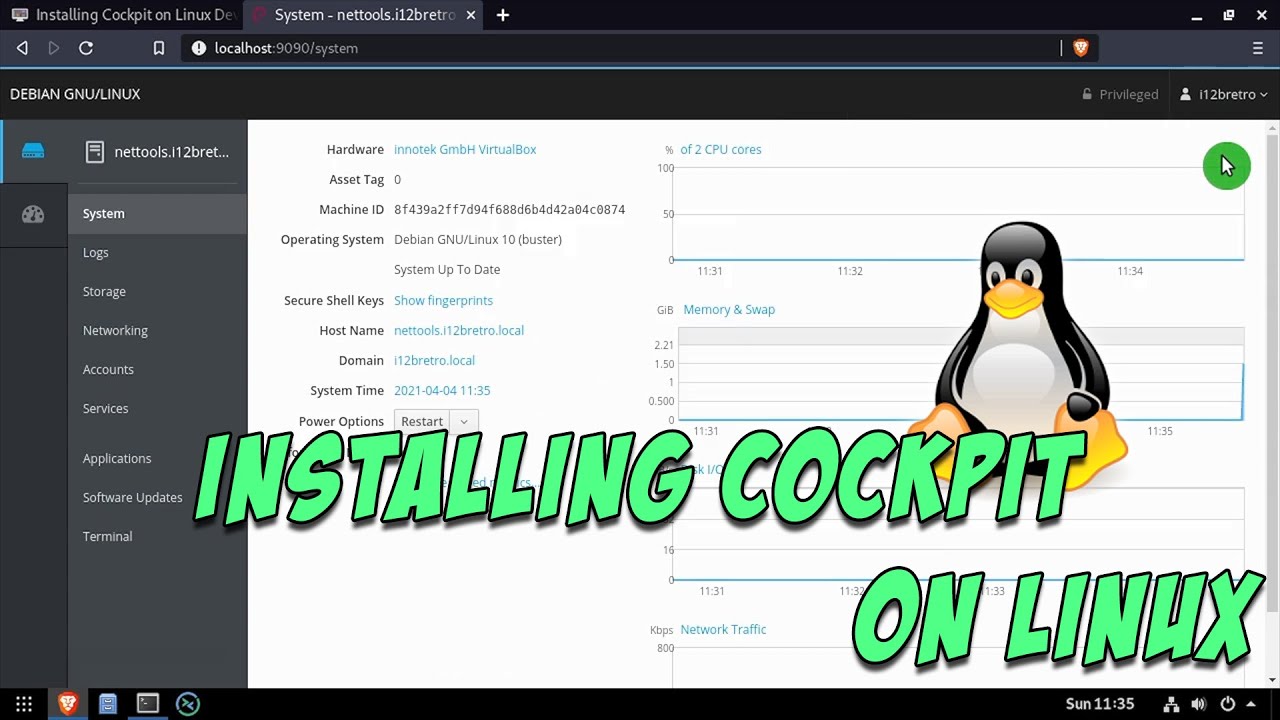Open the Storage sidebar item
Image resolution: width=1280 pixels, height=720 pixels.
click(x=157, y=291)
